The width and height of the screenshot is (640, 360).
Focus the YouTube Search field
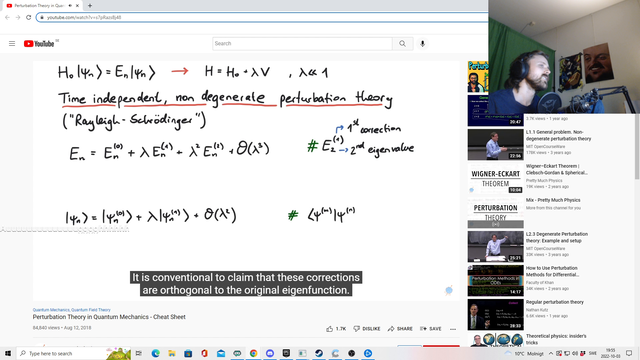pyautogui.click(x=302, y=44)
